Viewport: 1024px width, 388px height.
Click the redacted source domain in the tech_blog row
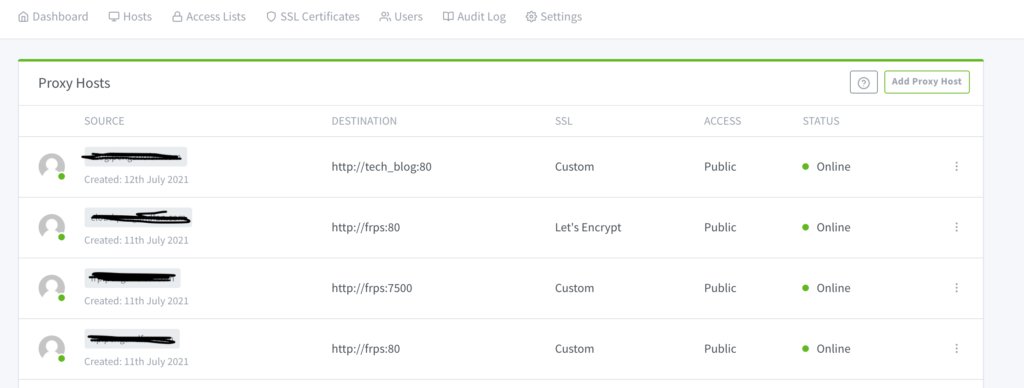click(x=135, y=157)
